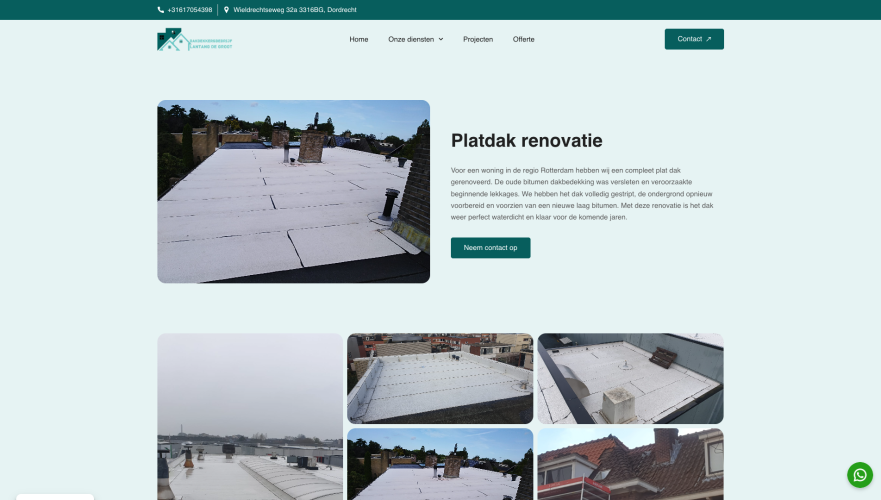View the top right gallery roof photo
The width and height of the screenshot is (881, 500).
[630, 378]
